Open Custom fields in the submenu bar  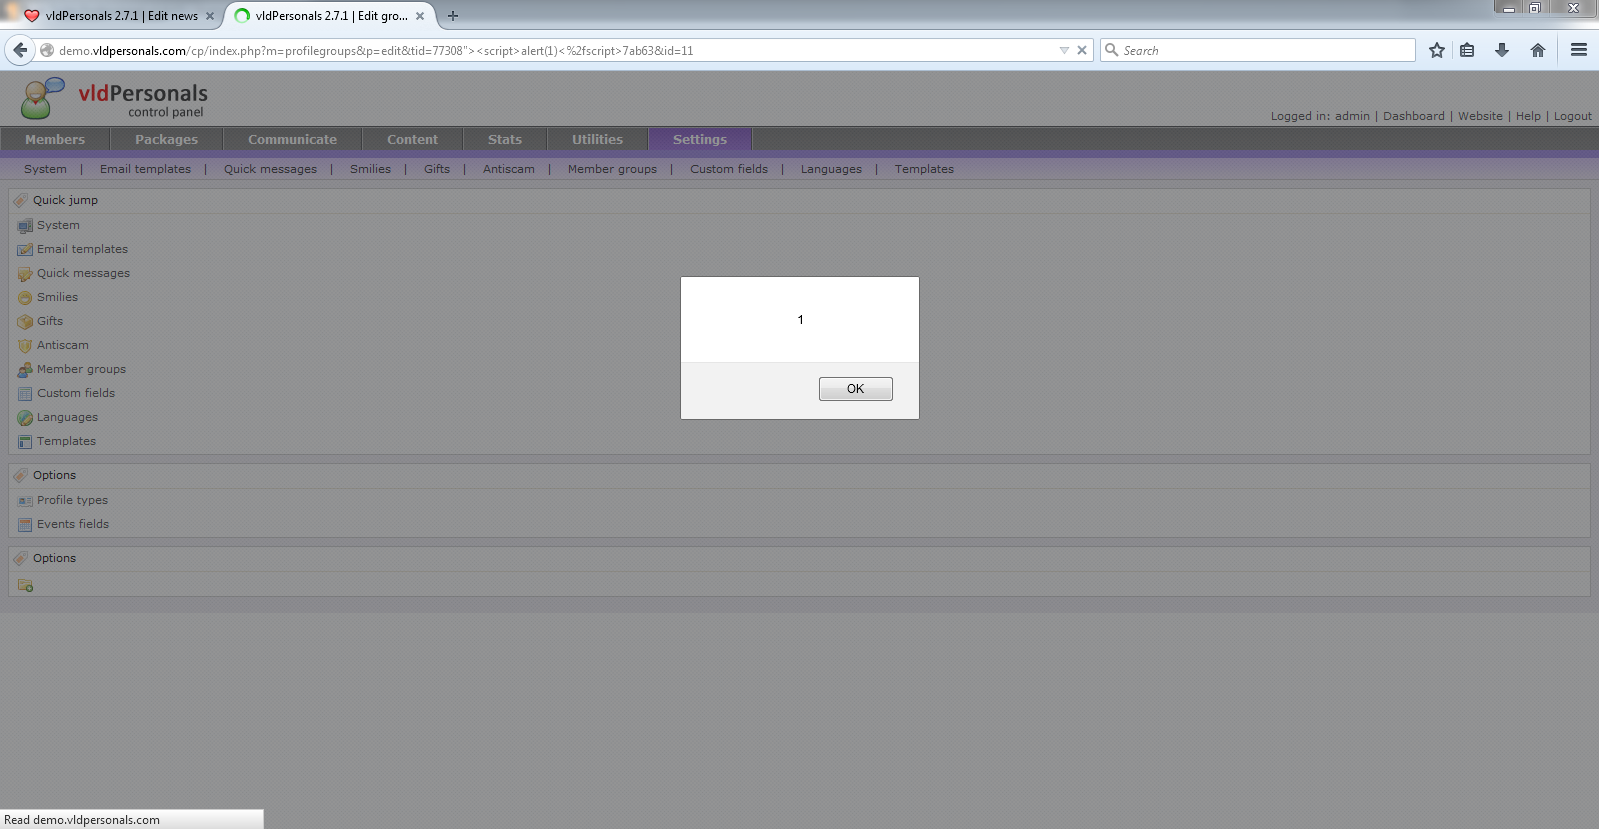point(729,169)
